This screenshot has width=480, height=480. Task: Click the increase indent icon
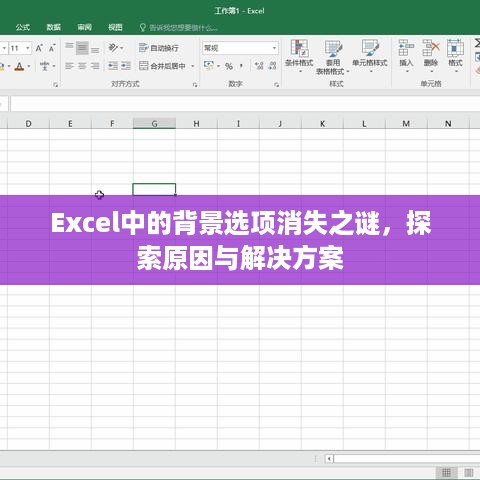click(126, 66)
